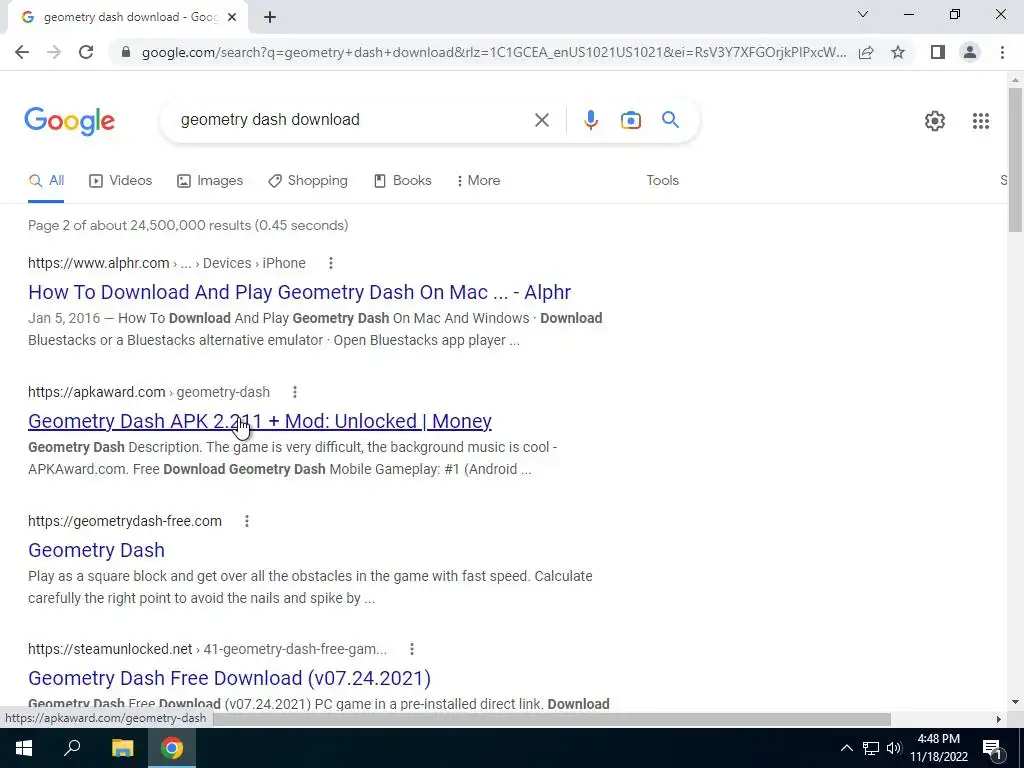The image size is (1024, 768).
Task: Open Google quick settings gear
Action: click(935, 121)
